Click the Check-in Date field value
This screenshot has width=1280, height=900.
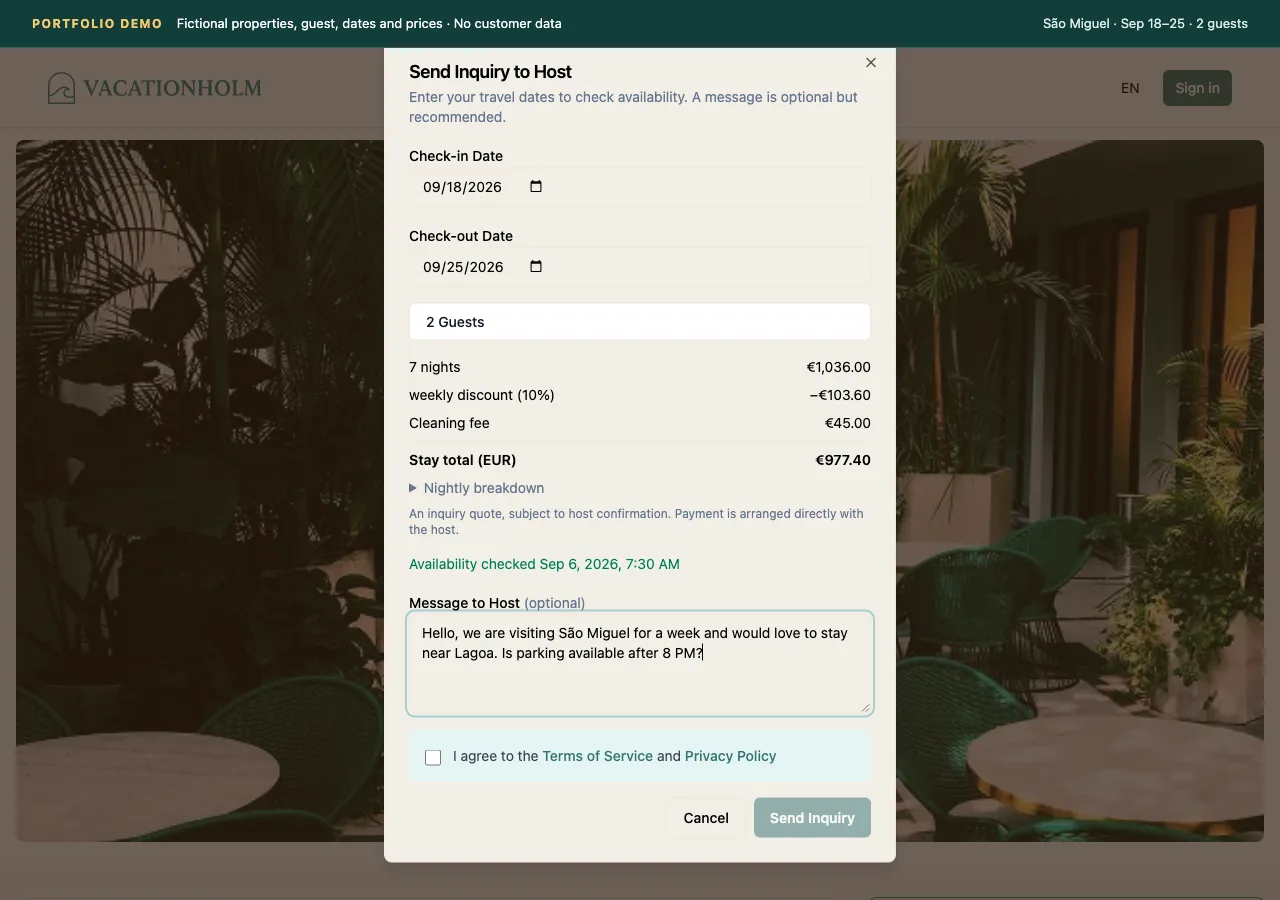(x=462, y=187)
